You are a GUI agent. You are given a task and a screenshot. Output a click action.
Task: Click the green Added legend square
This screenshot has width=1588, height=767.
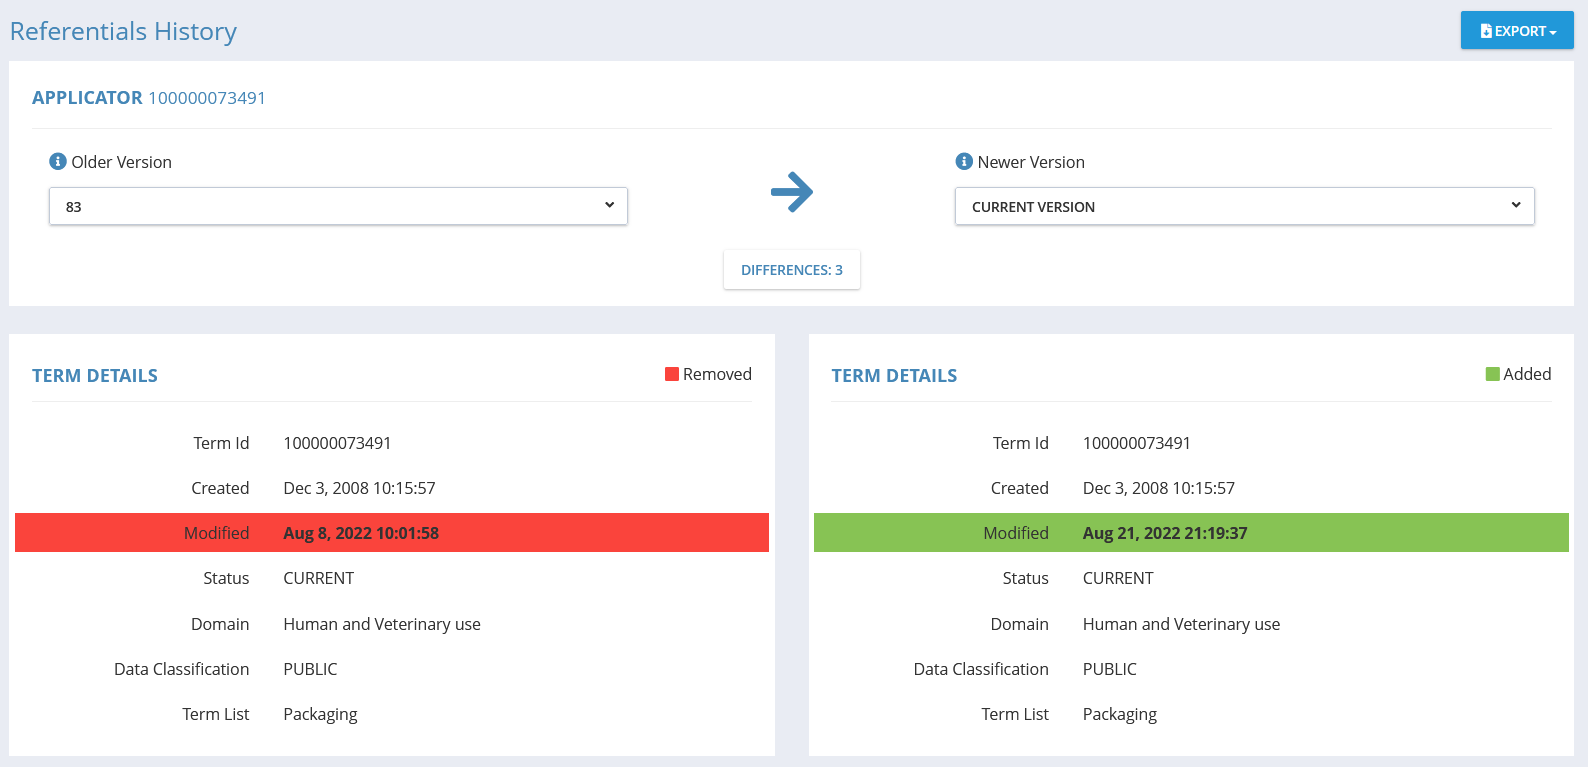click(1492, 374)
